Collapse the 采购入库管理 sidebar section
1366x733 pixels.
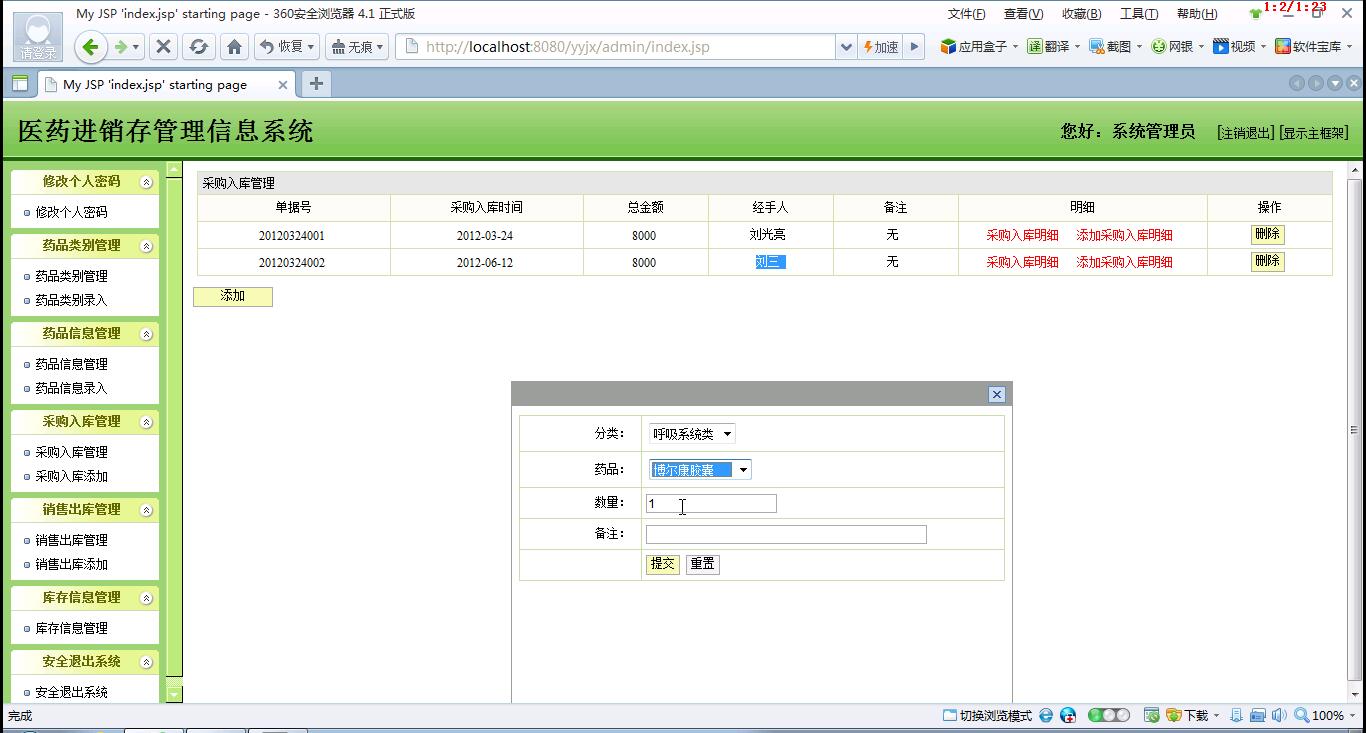(147, 422)
